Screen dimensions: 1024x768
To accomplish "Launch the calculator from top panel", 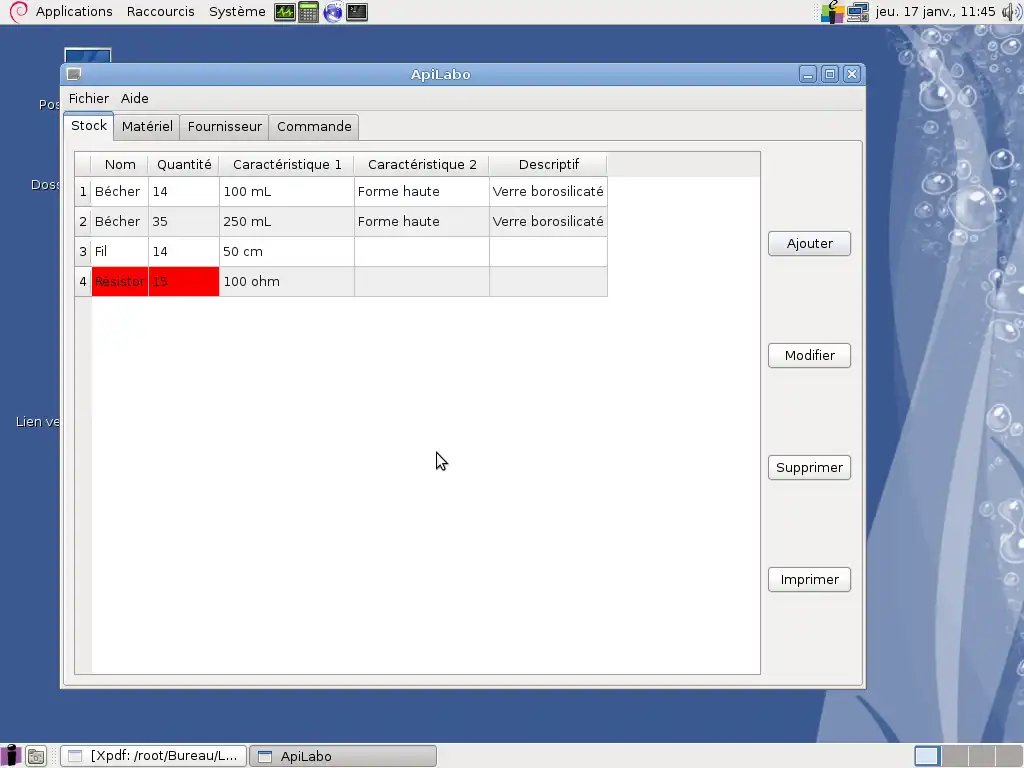I will [308, 12].
